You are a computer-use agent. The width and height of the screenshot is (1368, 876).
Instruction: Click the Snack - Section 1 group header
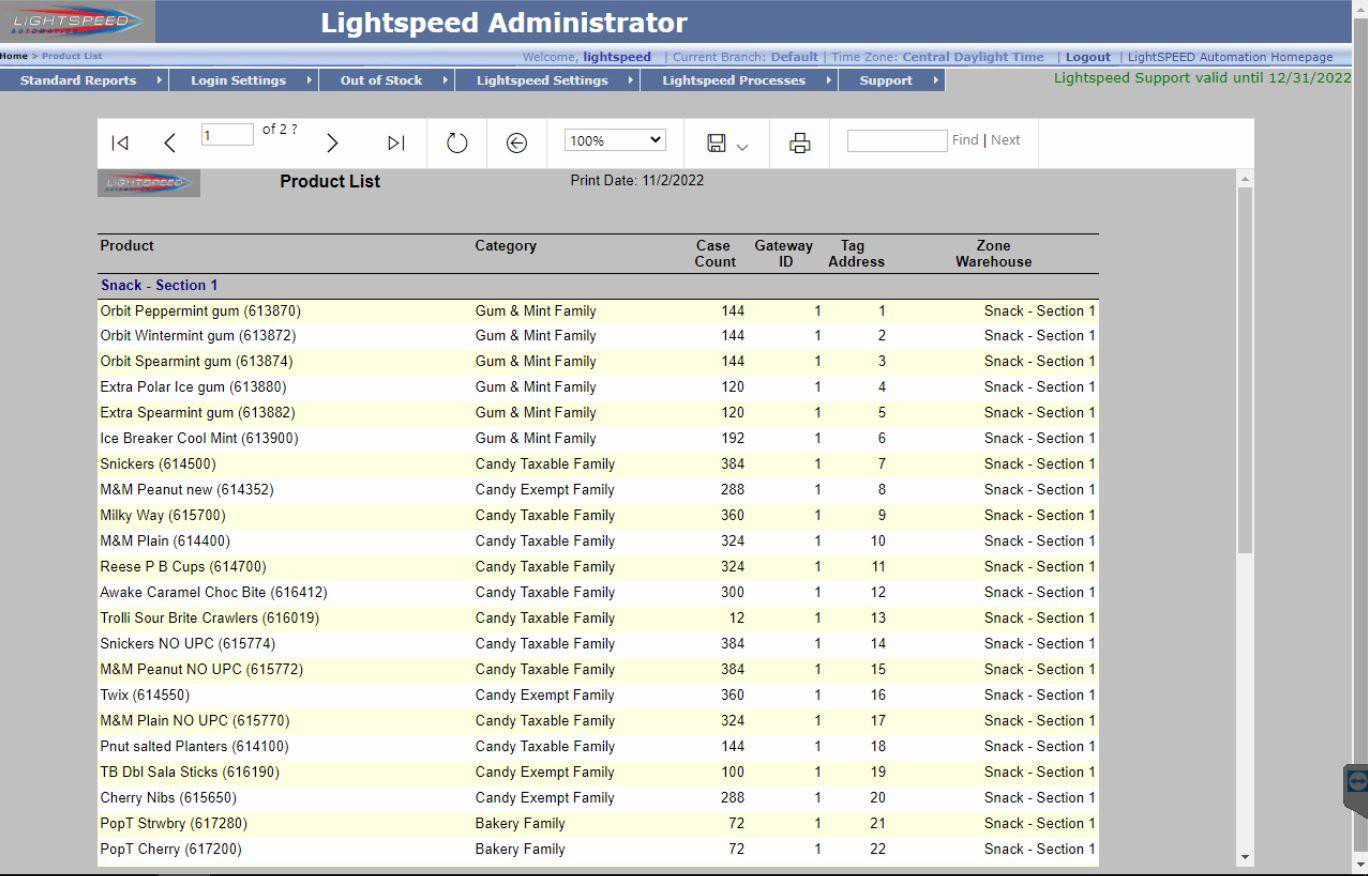click(159, 285)
